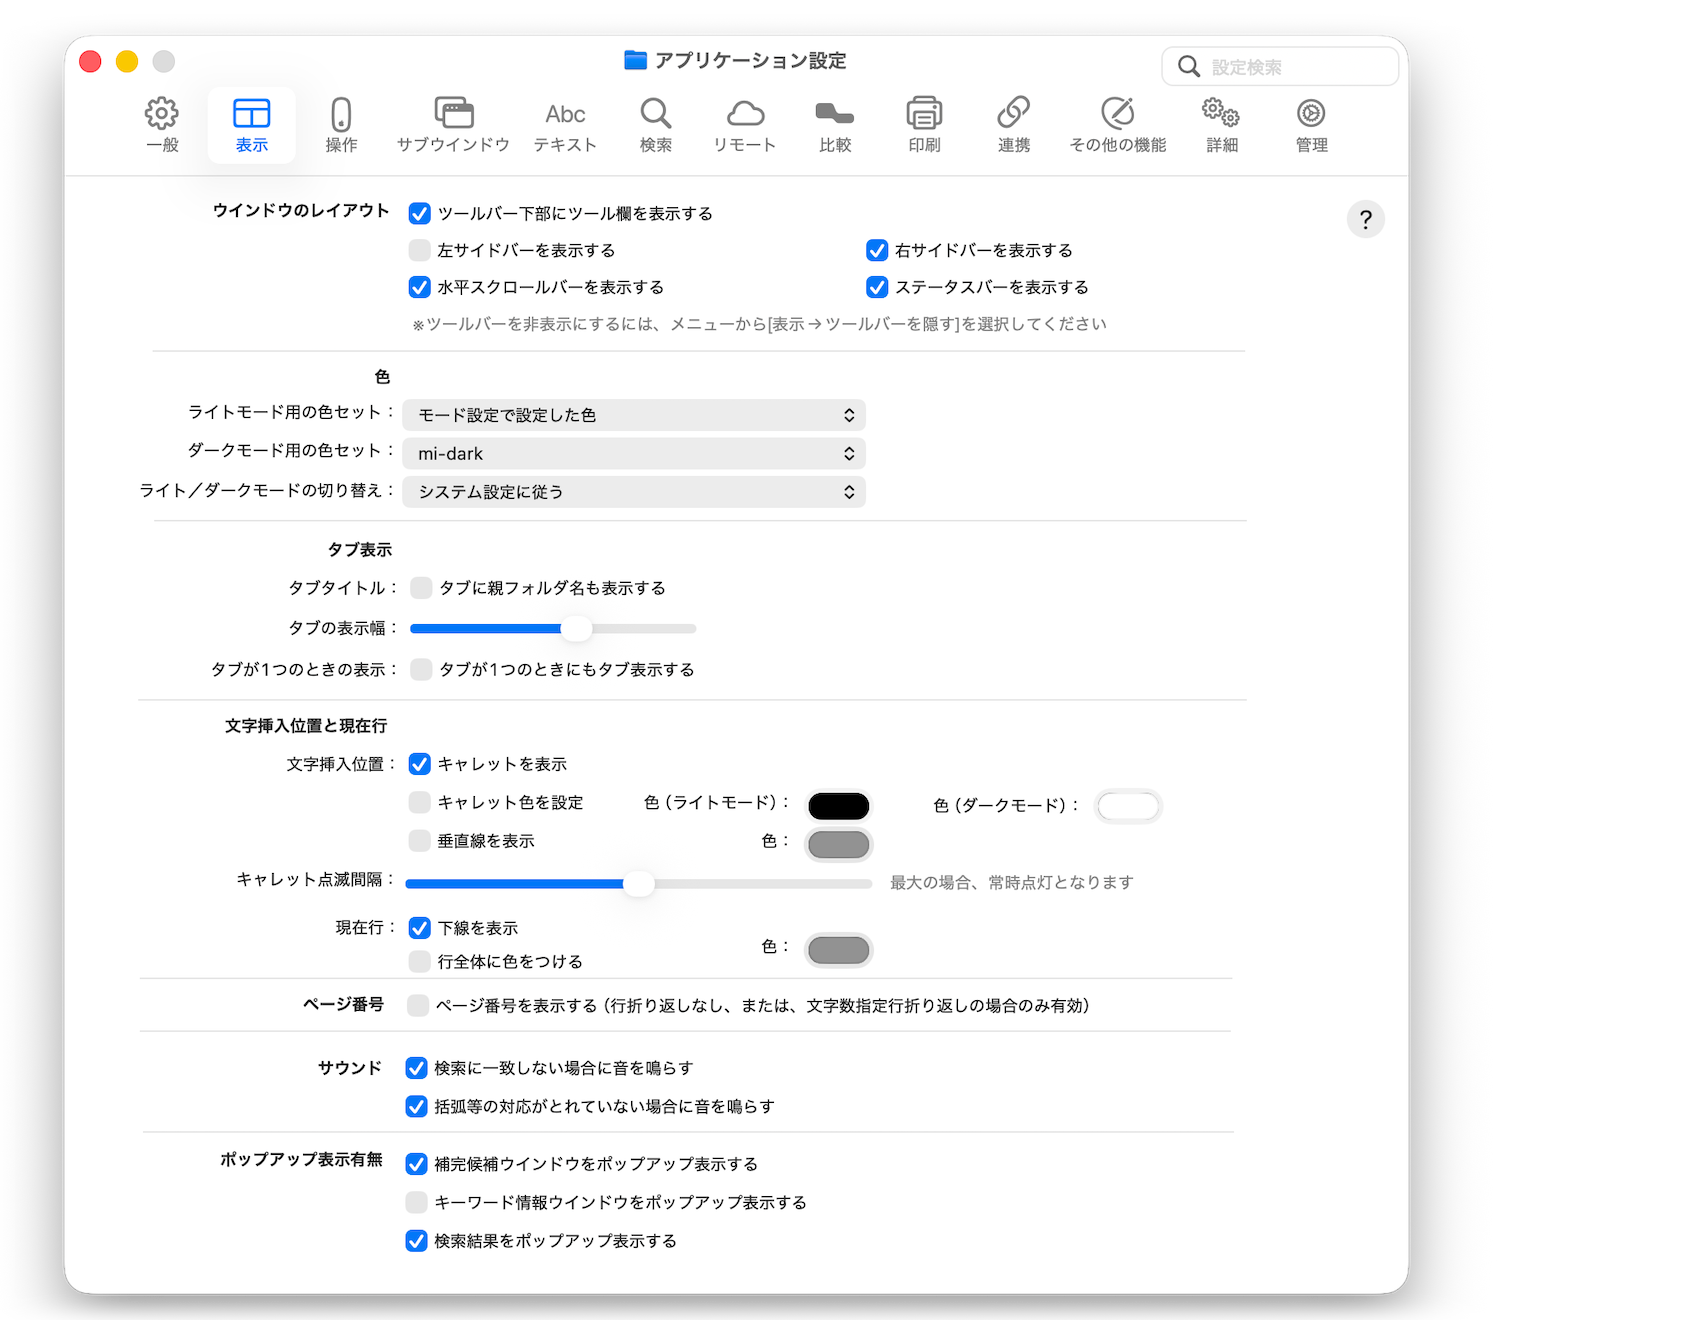This screenshot has height=1320, width=1700.
Task: Toggle 行全体に色をつける checkbox
Action: coord(420,961)
